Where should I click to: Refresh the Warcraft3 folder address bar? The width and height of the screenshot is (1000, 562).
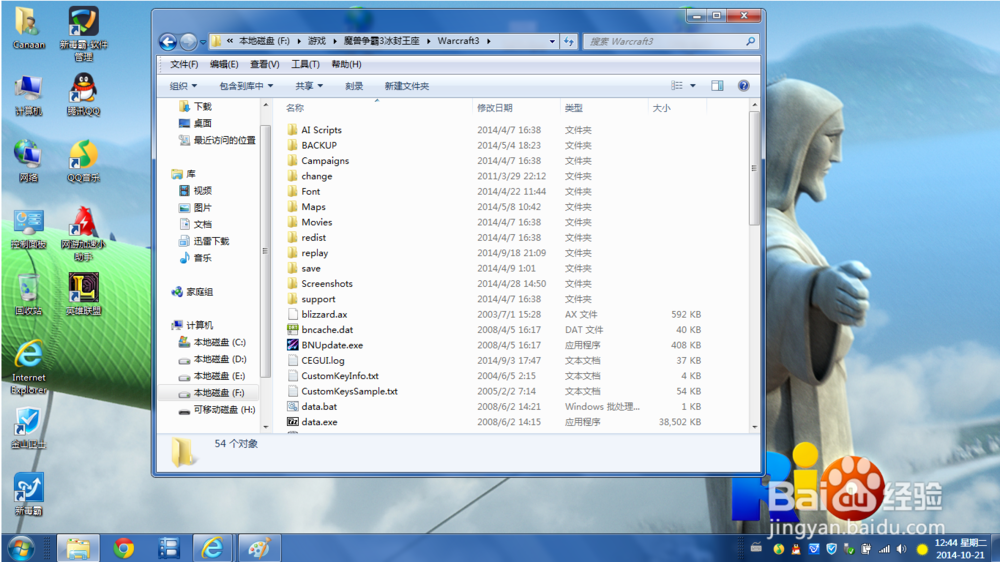coord(569,41)
